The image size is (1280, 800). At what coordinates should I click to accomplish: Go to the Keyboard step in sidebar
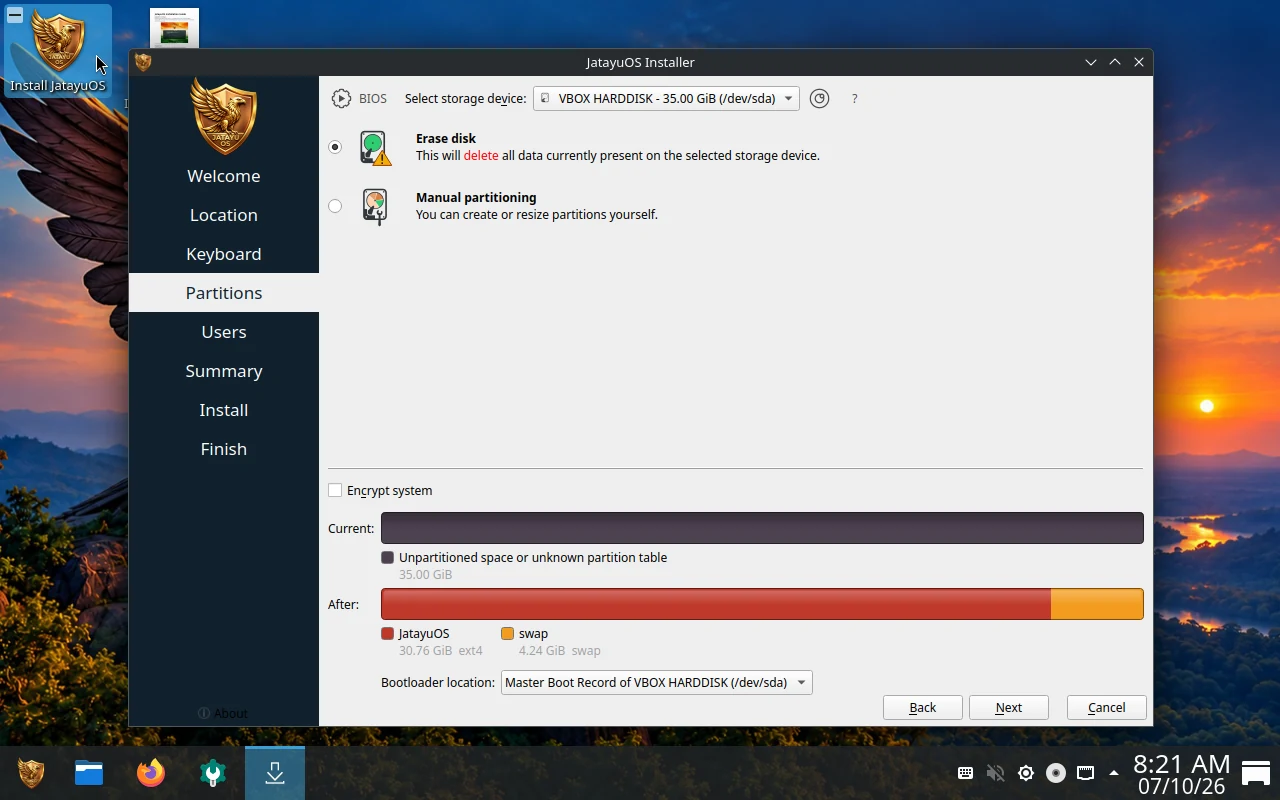pyautogui.click(x=224, y=254)
